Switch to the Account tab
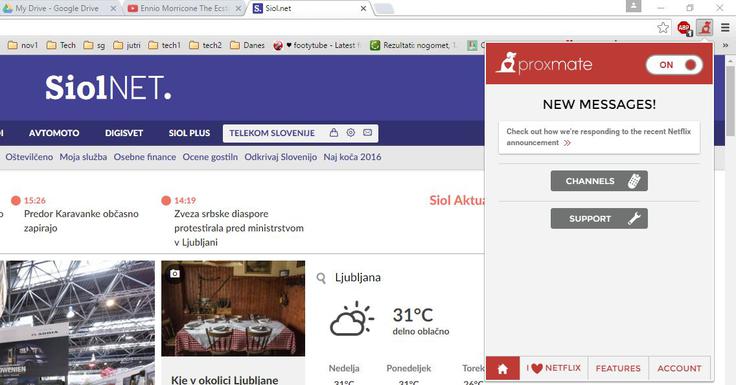The image size is (736, 385). click(679, 369)
